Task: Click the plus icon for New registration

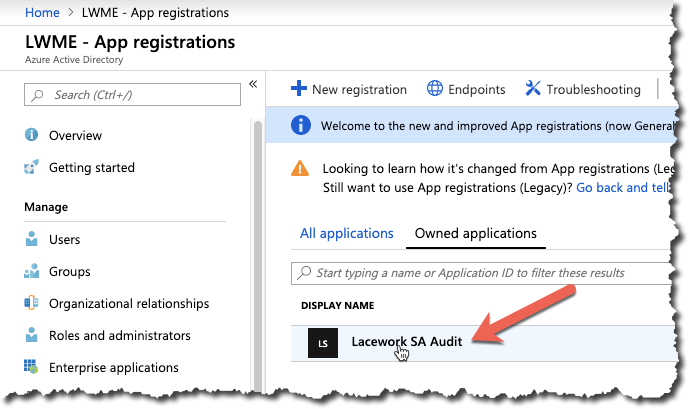Action: tap(298, 89)
